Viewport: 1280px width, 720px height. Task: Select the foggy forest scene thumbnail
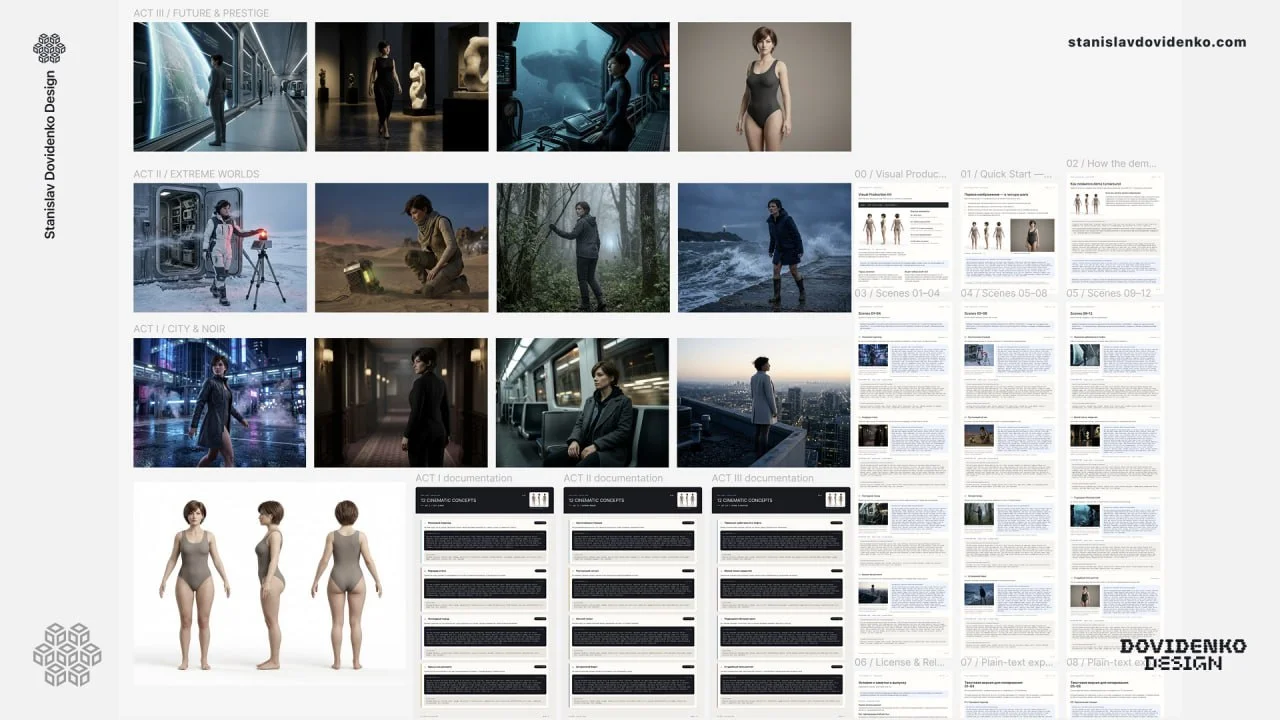click(x=583, y=247)
